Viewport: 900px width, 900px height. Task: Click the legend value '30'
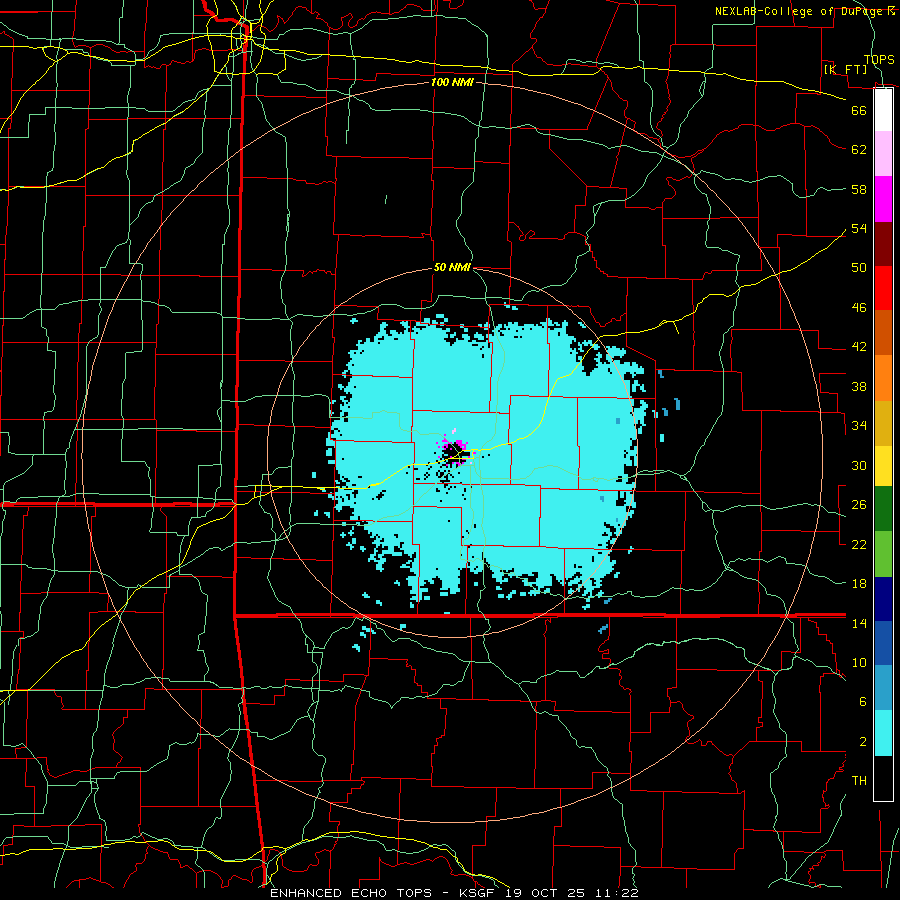point(859,465)
